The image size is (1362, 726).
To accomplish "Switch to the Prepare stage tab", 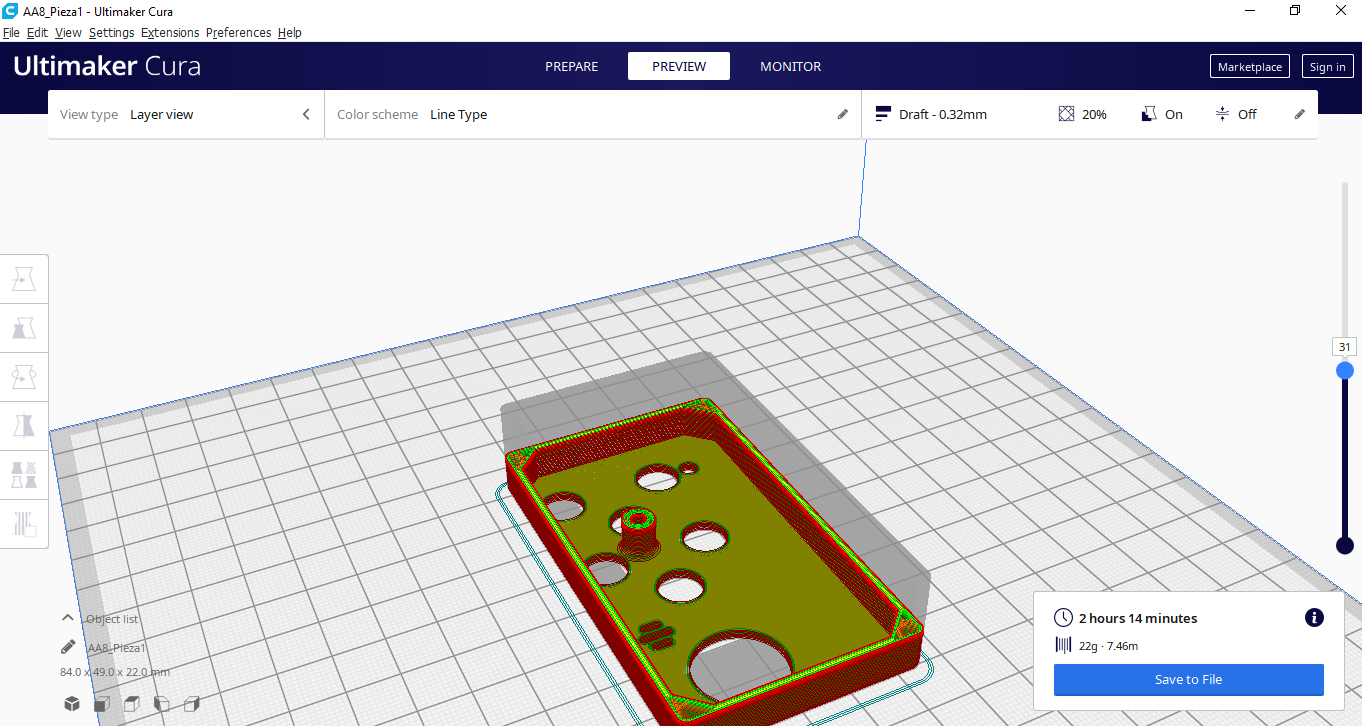I will point(571,67).
